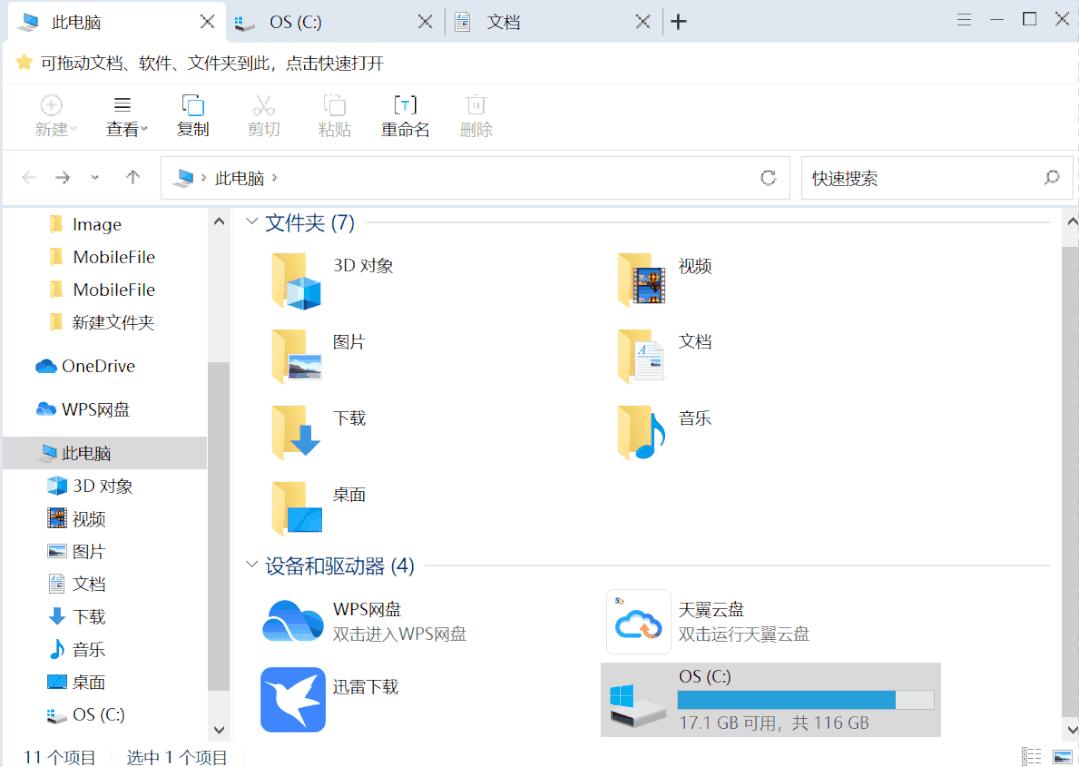The height and width of the screenshot is (767, 1079).
Task: Collapse the 文件夹 (7) section
Action: pos(251,223)
